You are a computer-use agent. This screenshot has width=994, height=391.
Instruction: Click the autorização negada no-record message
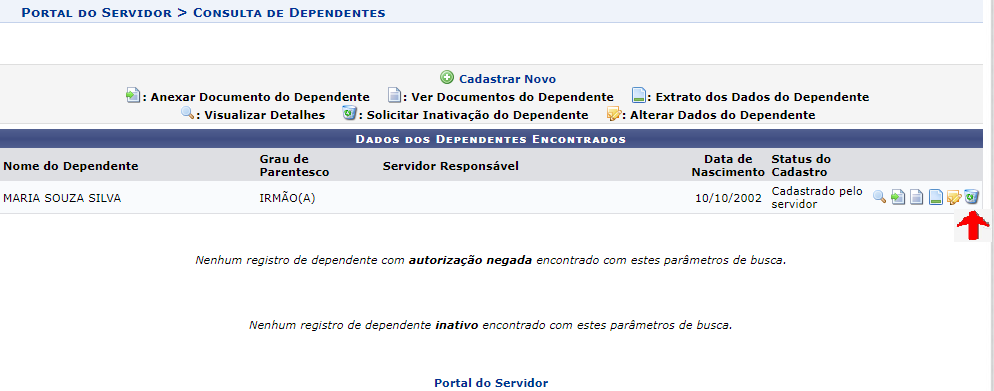(x=491, y=260)
